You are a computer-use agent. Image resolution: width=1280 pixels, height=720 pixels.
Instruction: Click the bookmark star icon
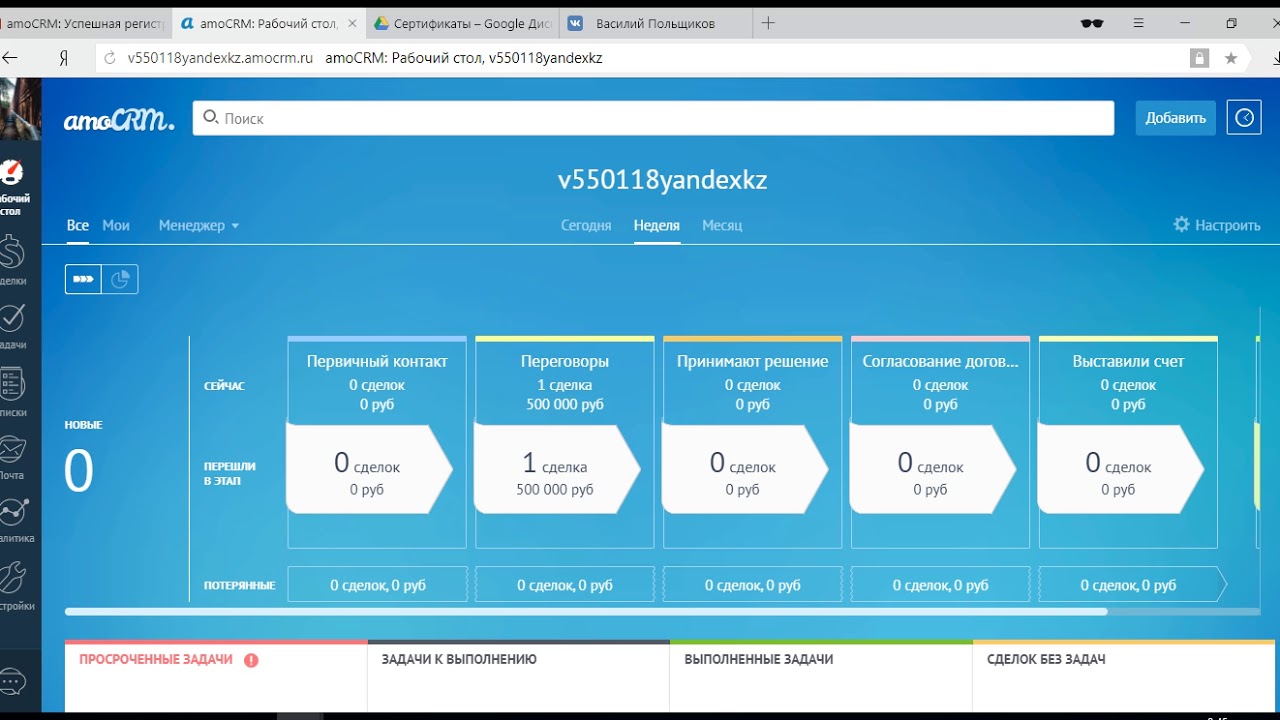pyautogui.click(x=1231, y=58)
